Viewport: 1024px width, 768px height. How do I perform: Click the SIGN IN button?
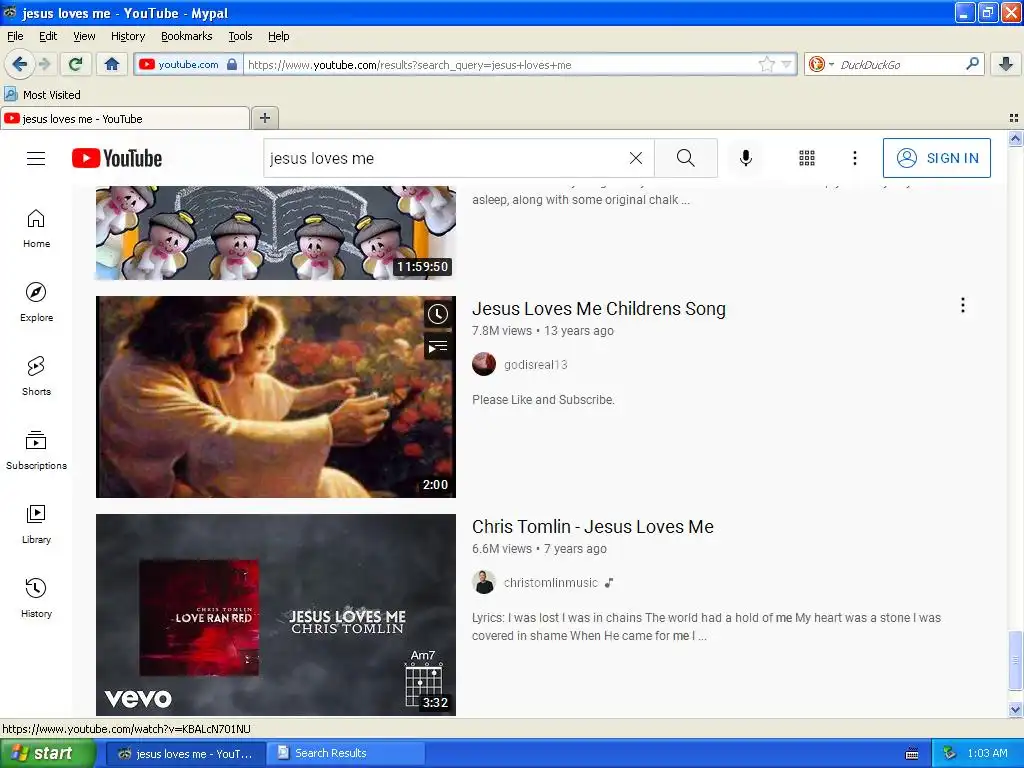click(936, 158)
